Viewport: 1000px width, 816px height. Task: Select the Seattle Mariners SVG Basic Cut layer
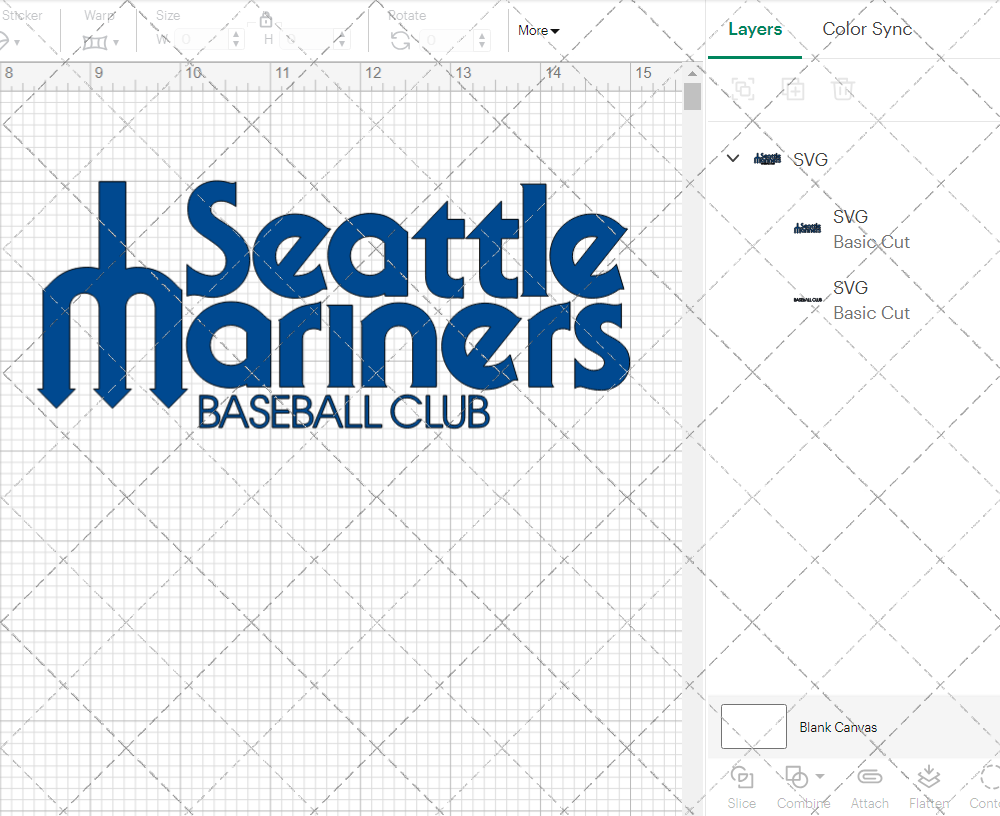coord(853,229)
